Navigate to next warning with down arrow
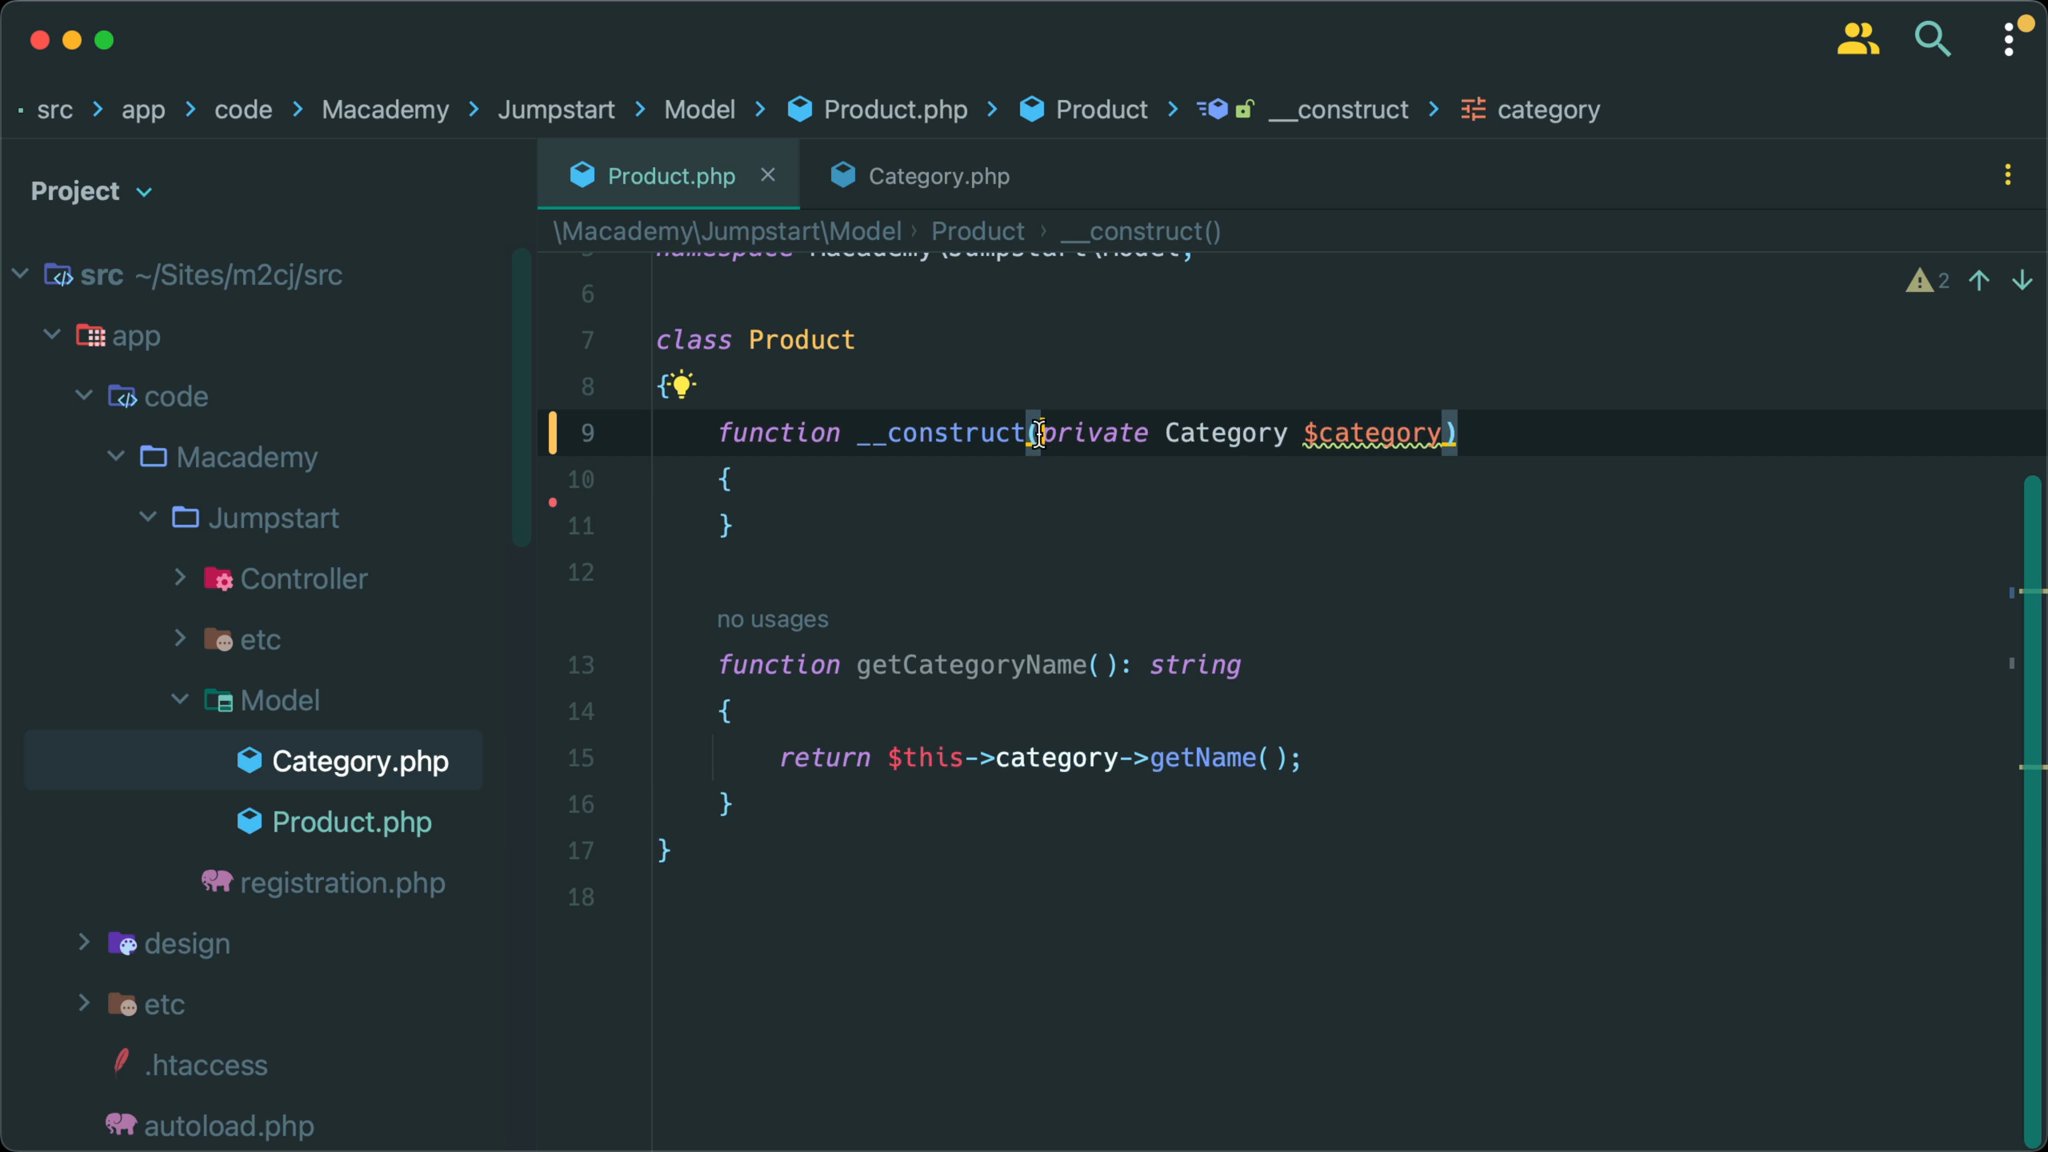Viewport: 2048px width, 1152px height. pyautogui.click(x=2021, y=281)
